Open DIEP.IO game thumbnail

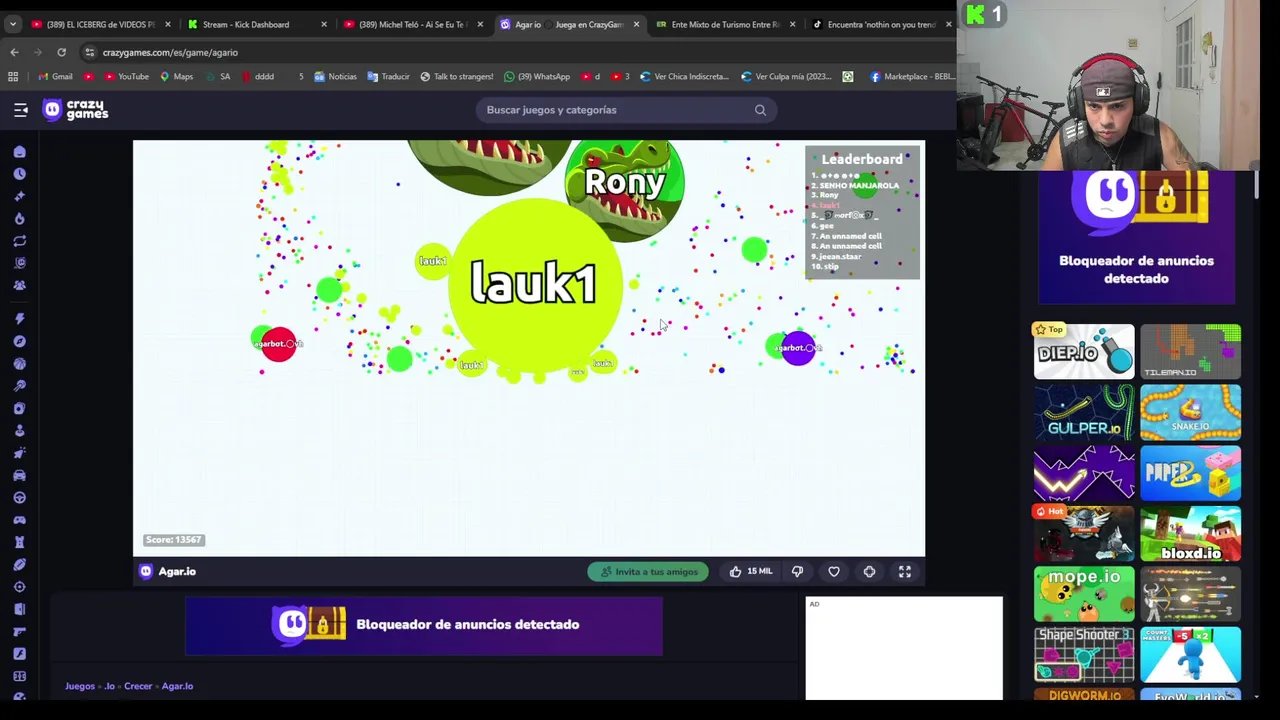[x=1084, y=352]
